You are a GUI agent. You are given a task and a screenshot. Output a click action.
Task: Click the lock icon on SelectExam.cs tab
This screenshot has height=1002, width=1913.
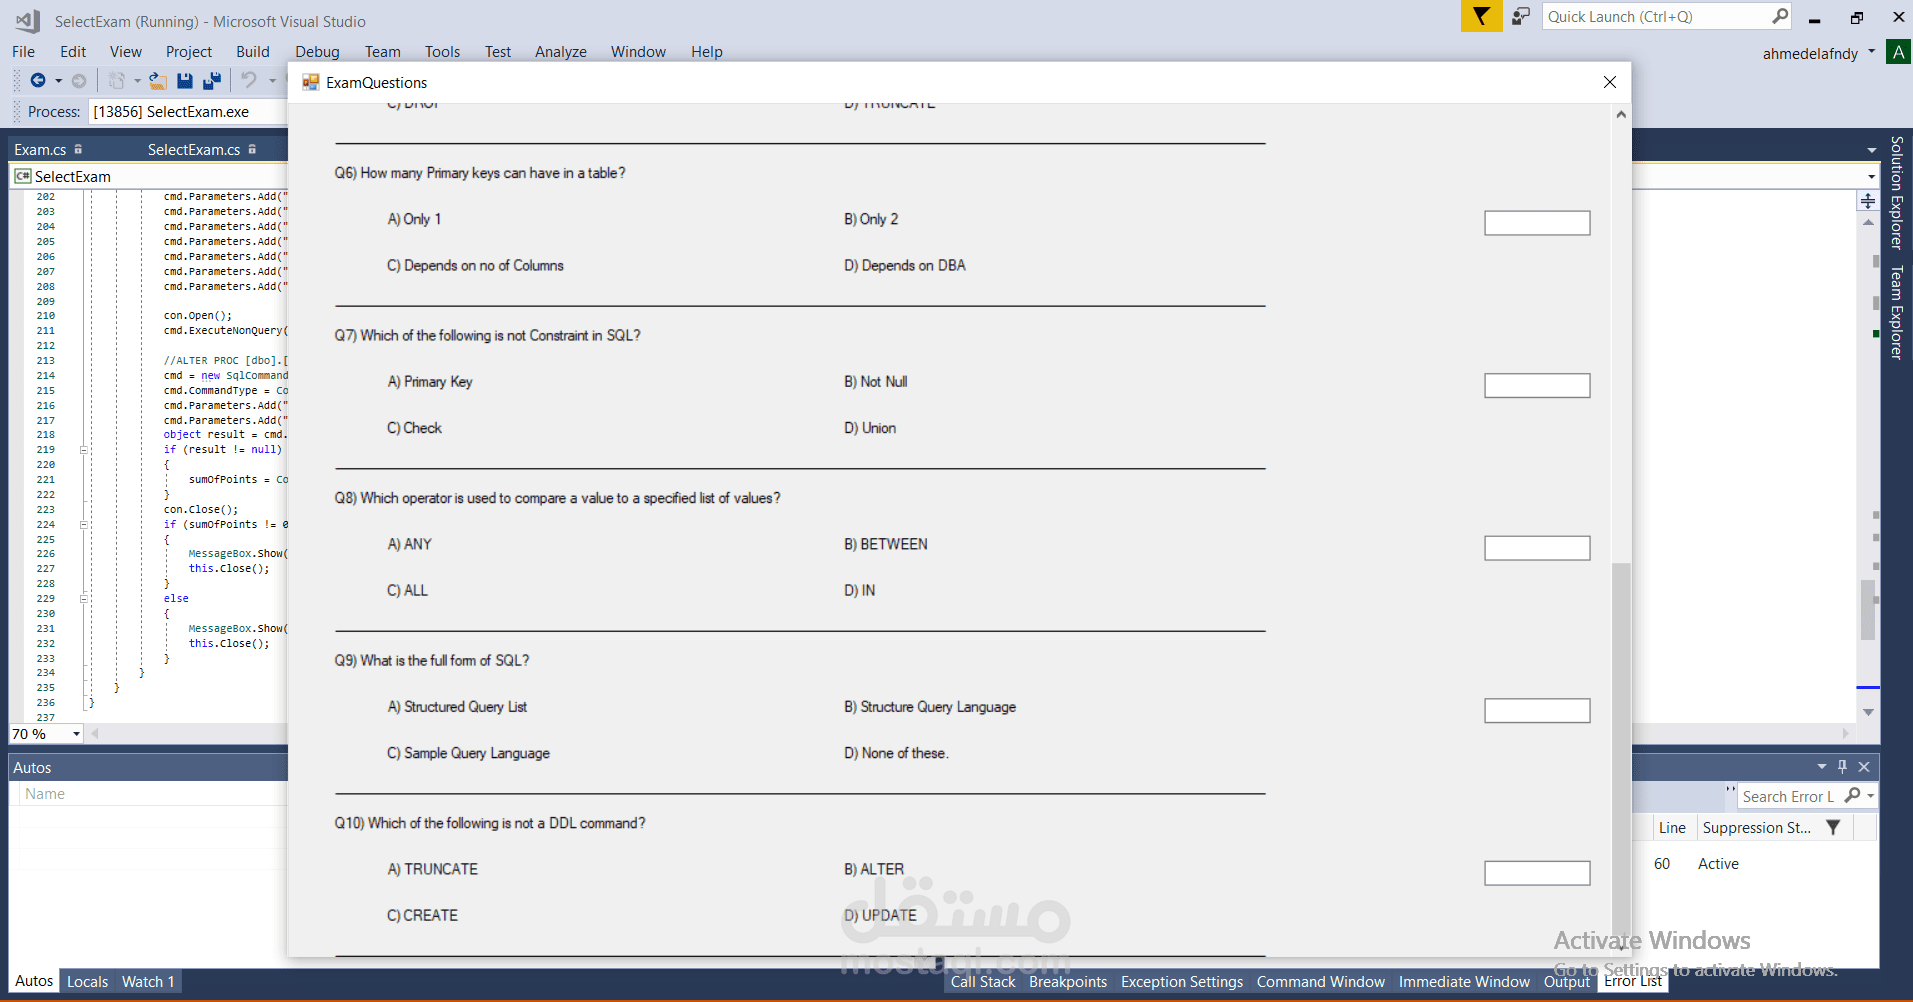tap(252, 149)
